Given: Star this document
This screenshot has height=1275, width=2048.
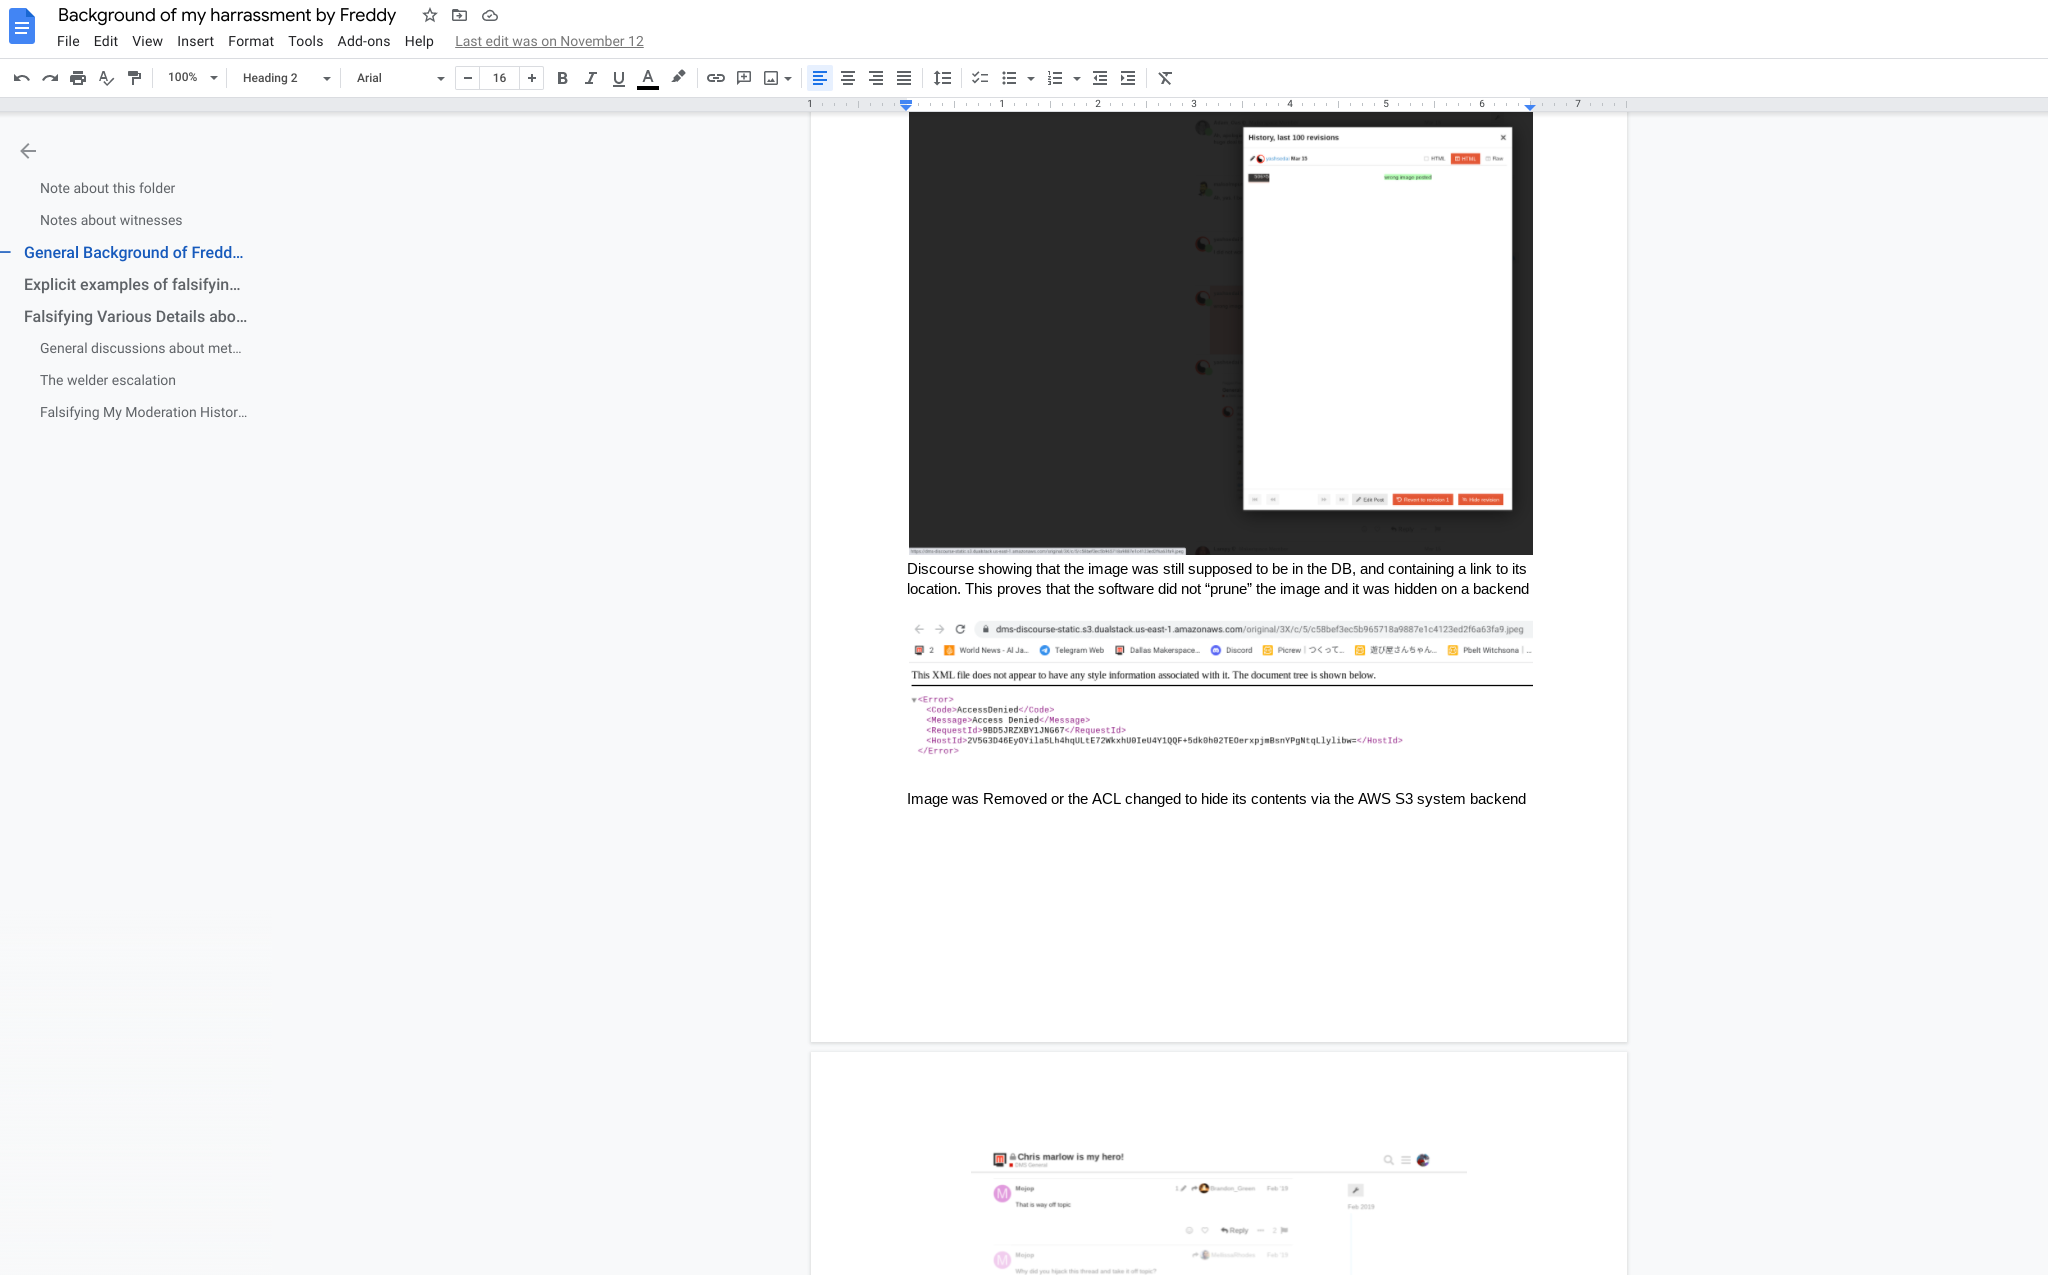Looking at the screenshot, I should (x=430, y=15).
